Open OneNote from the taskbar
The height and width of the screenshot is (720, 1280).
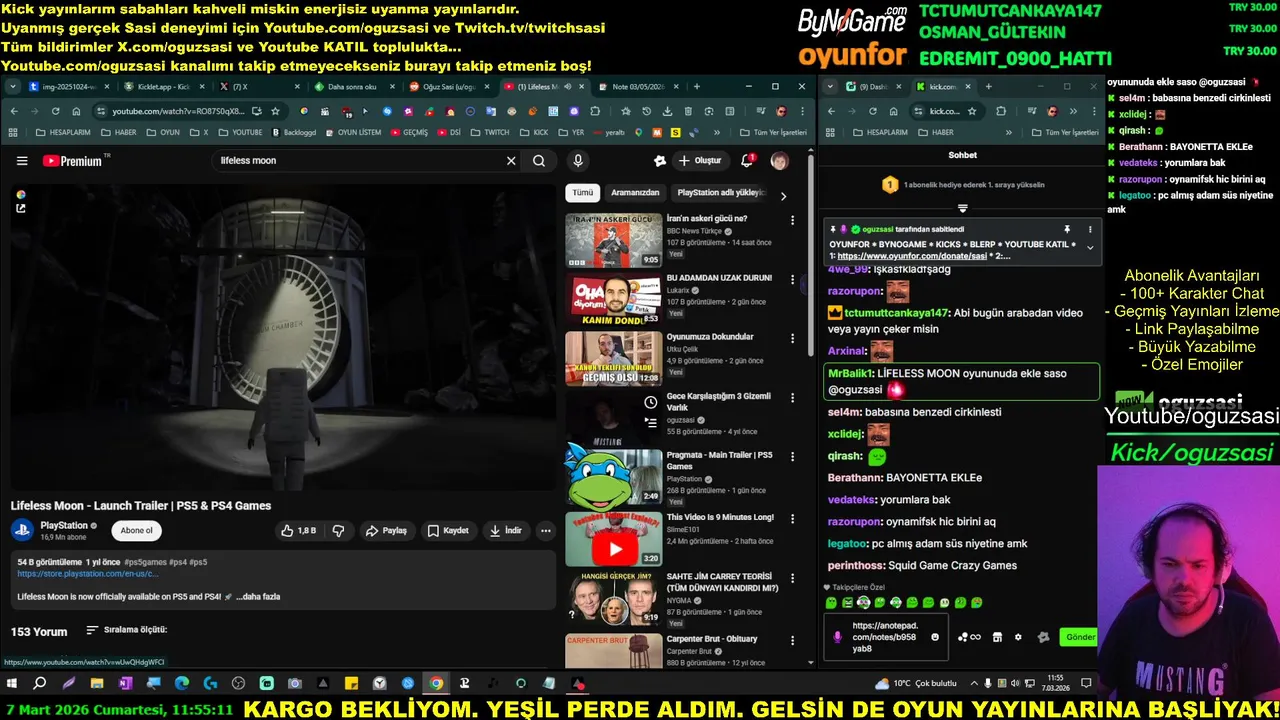[125, 684]
